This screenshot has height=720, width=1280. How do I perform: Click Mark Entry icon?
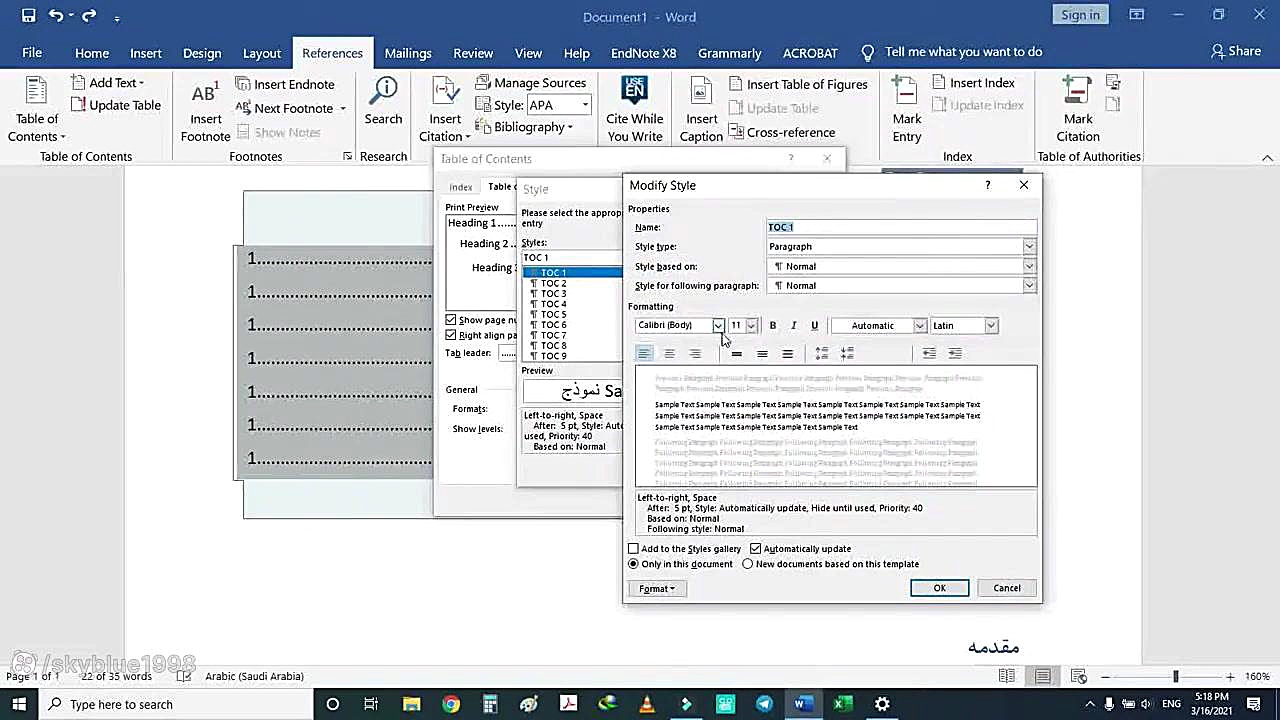coord(907,92)
